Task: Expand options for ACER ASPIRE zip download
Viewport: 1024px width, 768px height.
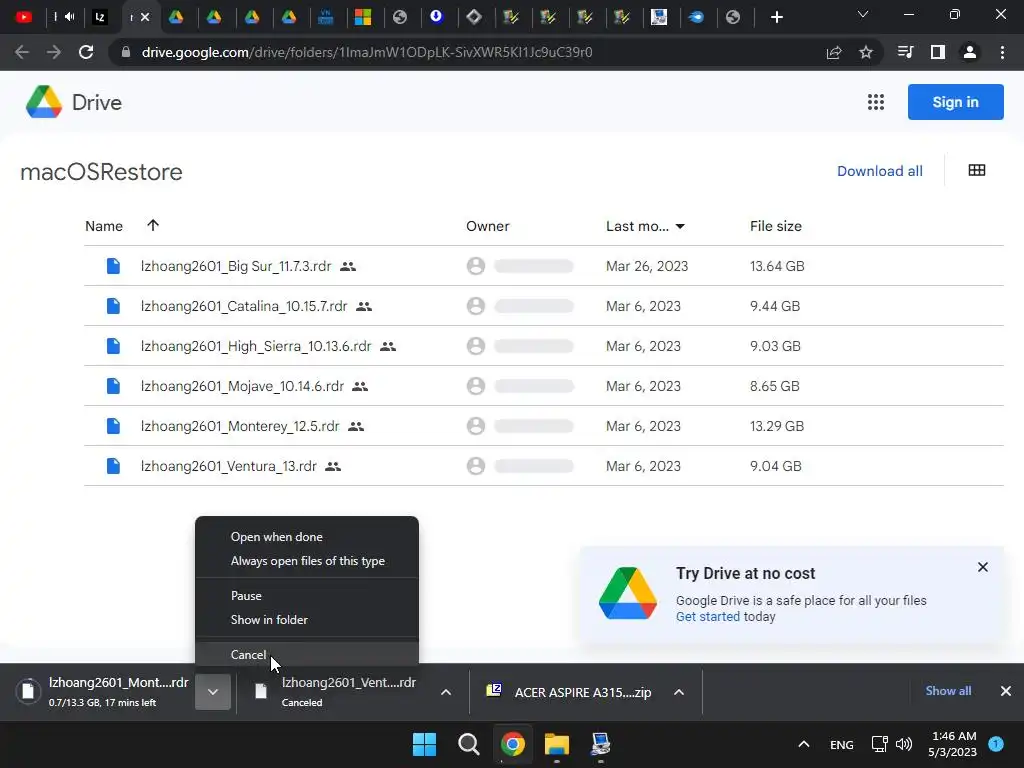Action: tap(679, 692)
